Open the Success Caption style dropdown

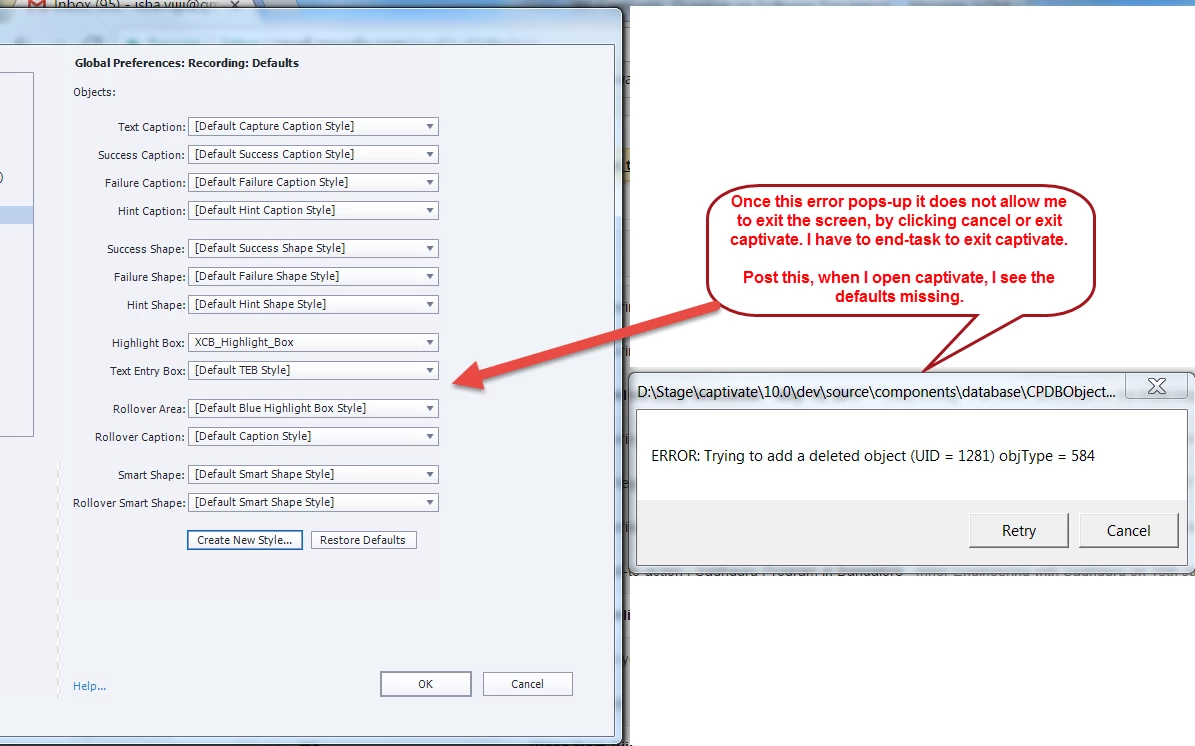pos(313,155)
